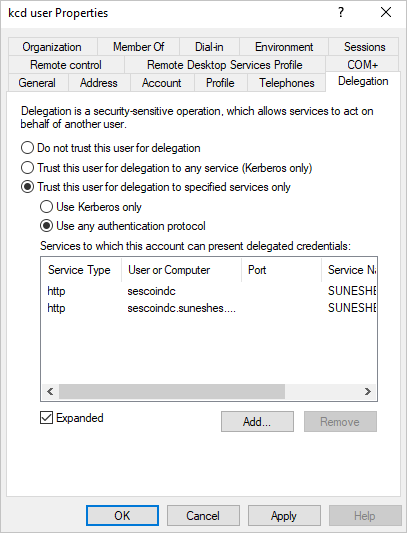Select the http sescoindc service row
Viewport: 407px width, 533px height.
tap(209, 291)
